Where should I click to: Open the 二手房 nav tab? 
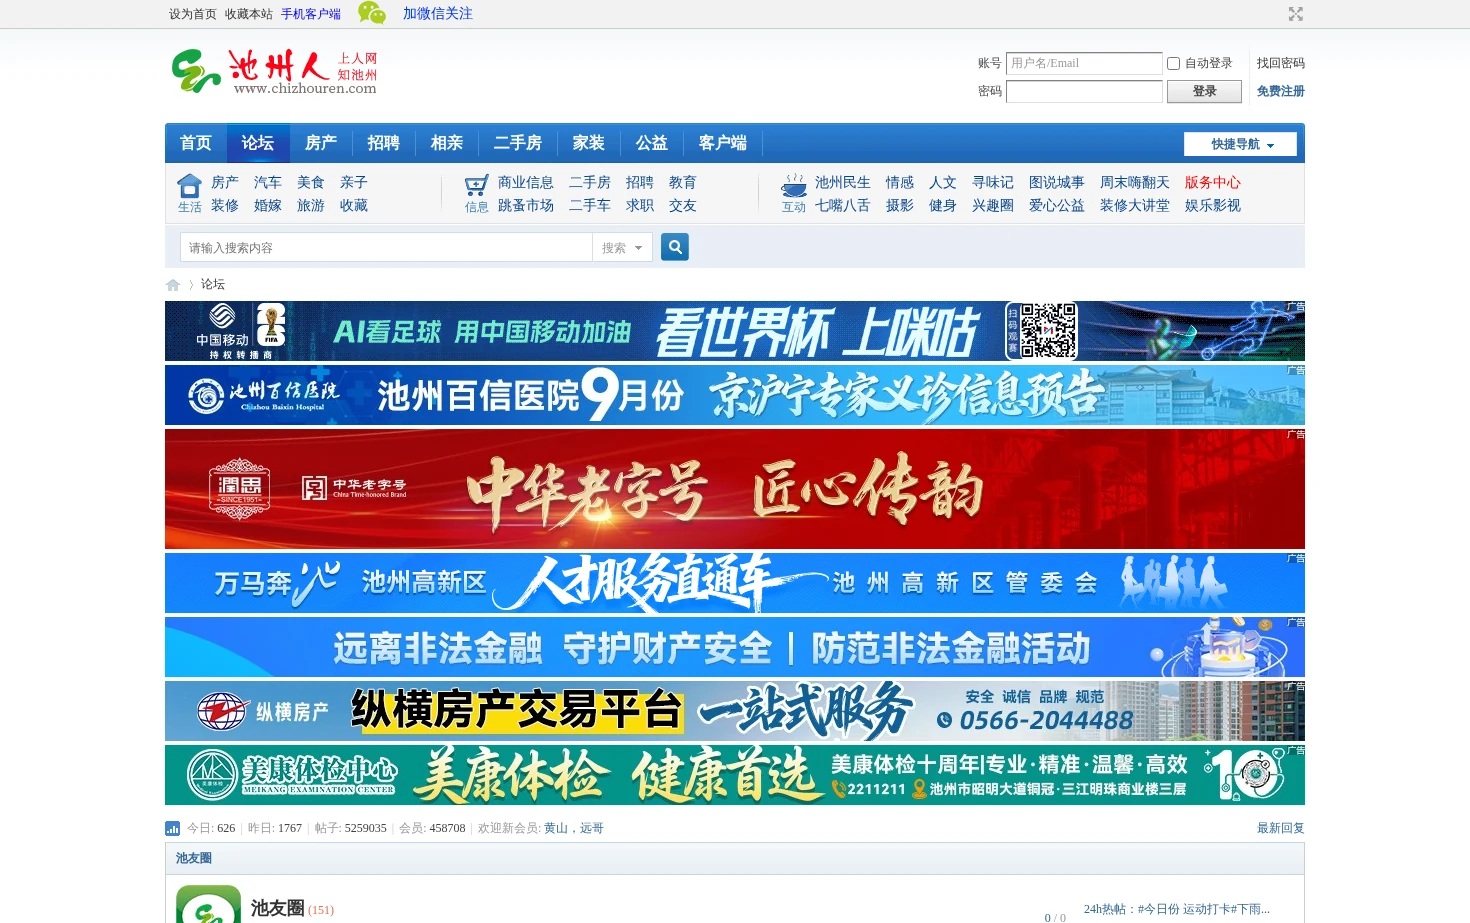[518, 143]
